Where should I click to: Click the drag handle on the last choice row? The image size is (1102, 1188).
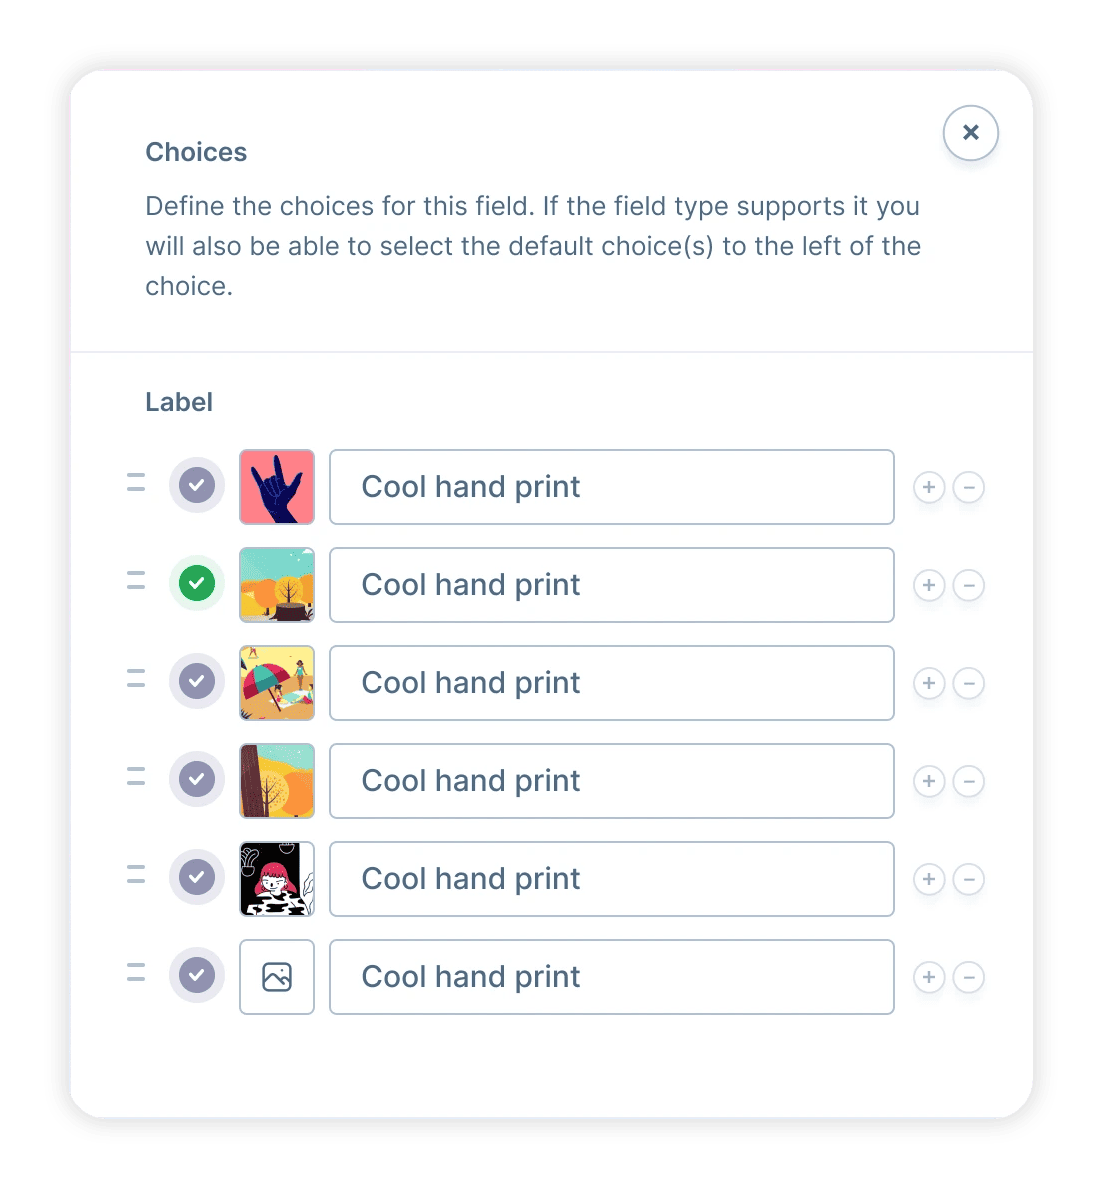point(136,972)
